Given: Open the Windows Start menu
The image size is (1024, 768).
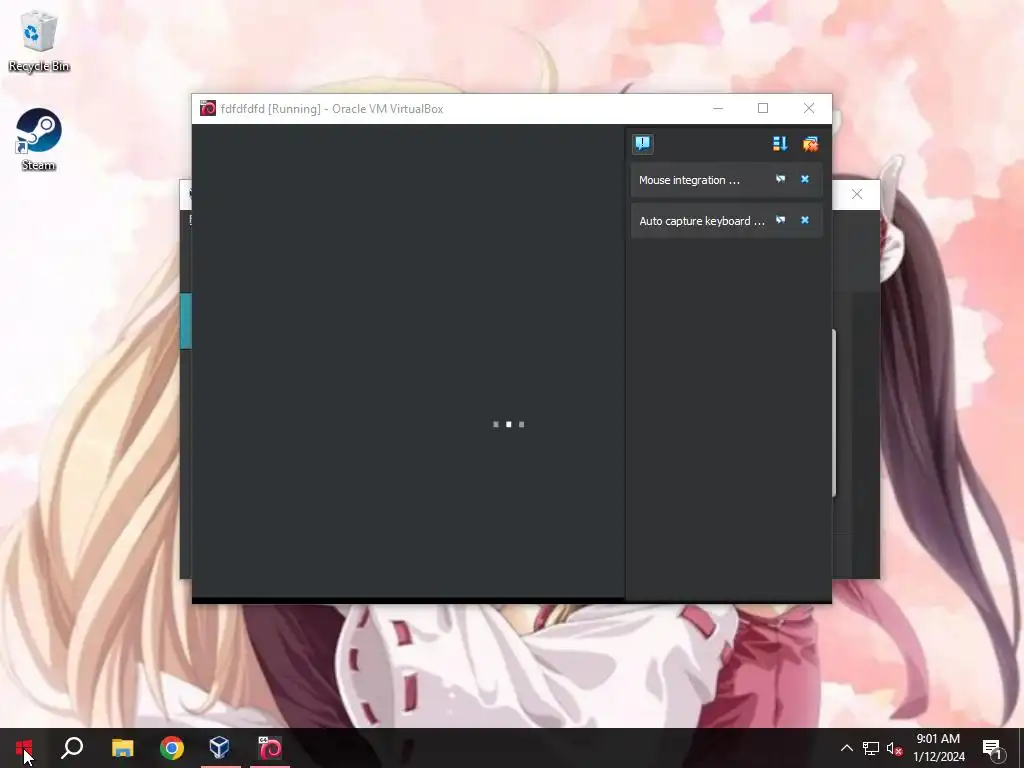Looking at the screenshot, I should click(24, 748).
